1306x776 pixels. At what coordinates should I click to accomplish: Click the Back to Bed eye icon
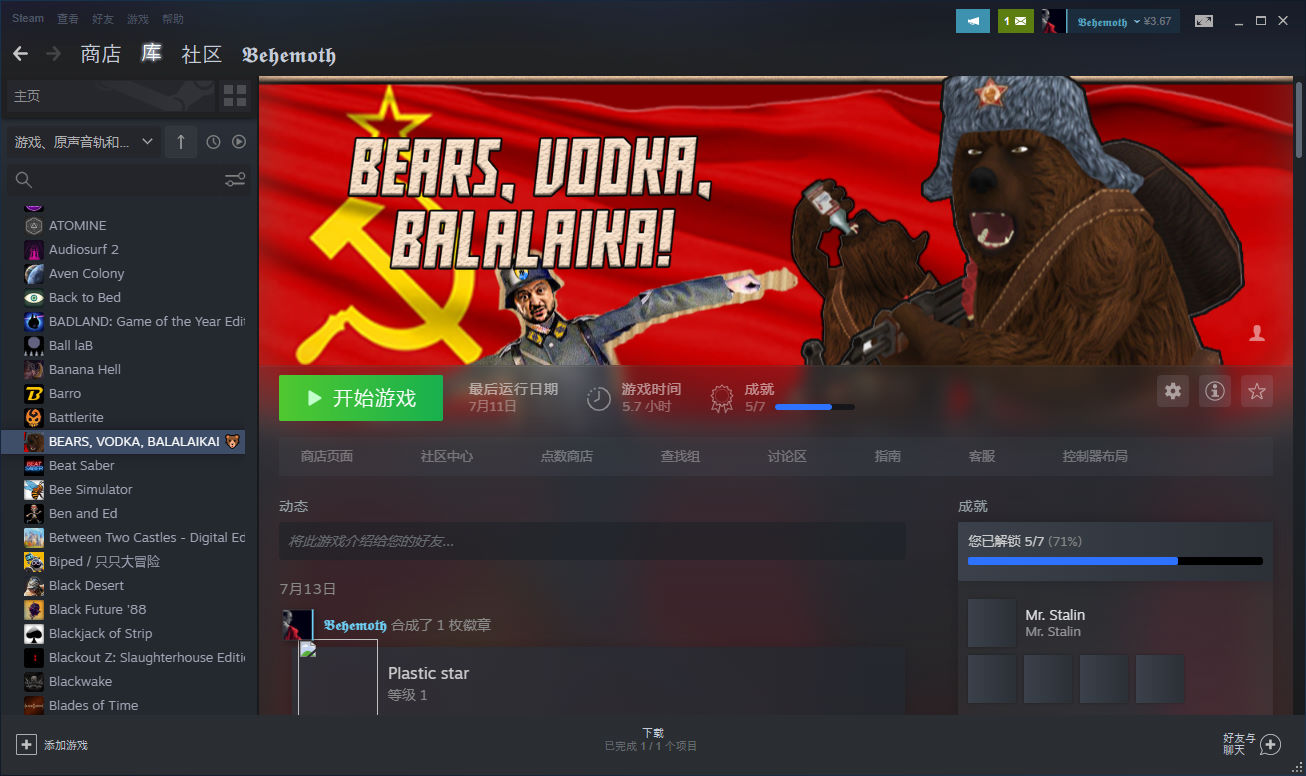coord(34,297)
